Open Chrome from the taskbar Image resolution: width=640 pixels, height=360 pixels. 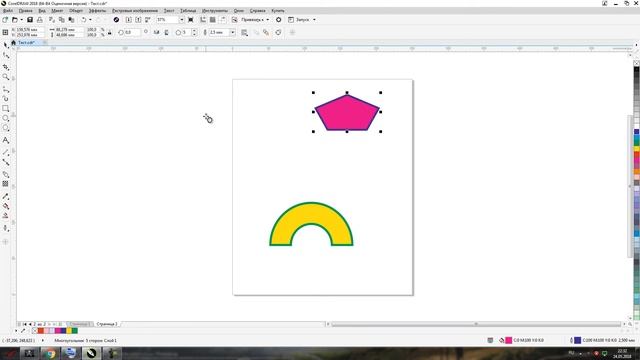pyautogui.click(x=50, y=353)
